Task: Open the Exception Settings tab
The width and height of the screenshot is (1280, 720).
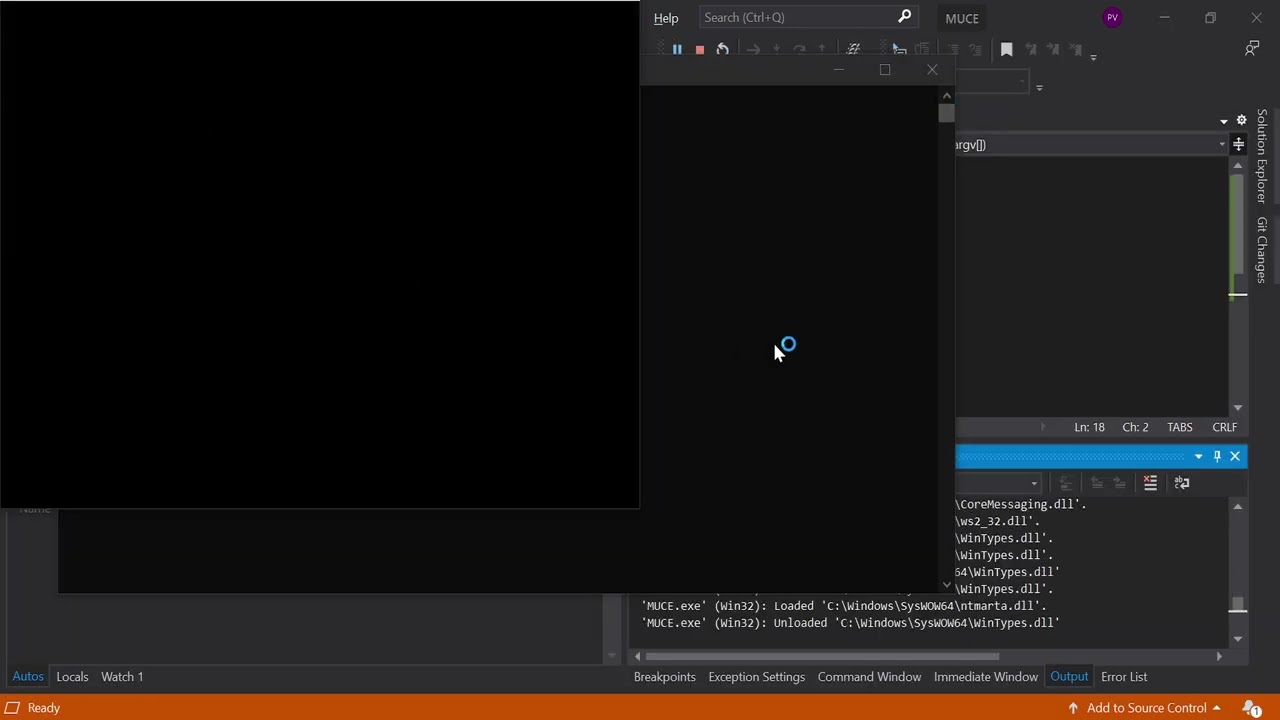Action: (756, 677)
